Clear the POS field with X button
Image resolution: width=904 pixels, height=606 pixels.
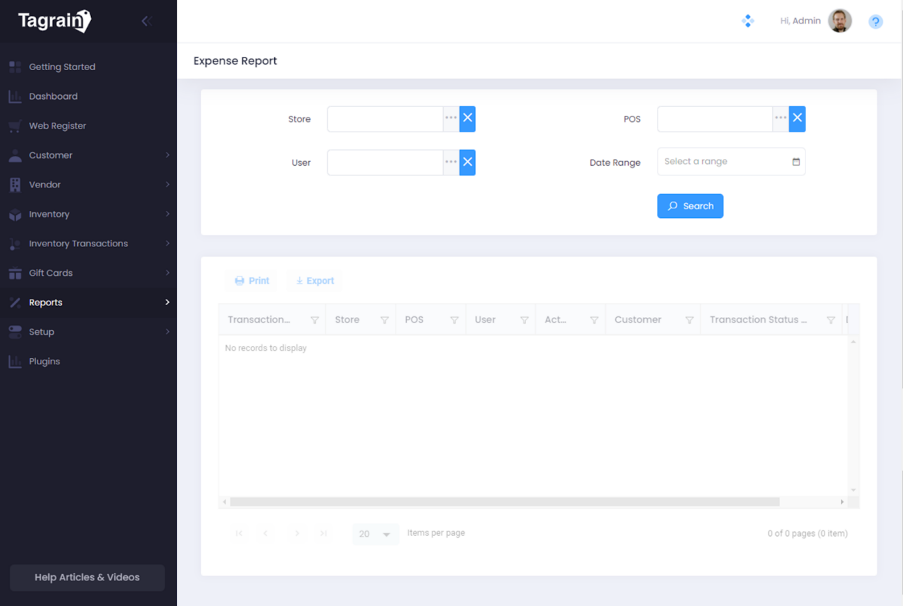tap(797, 119)
